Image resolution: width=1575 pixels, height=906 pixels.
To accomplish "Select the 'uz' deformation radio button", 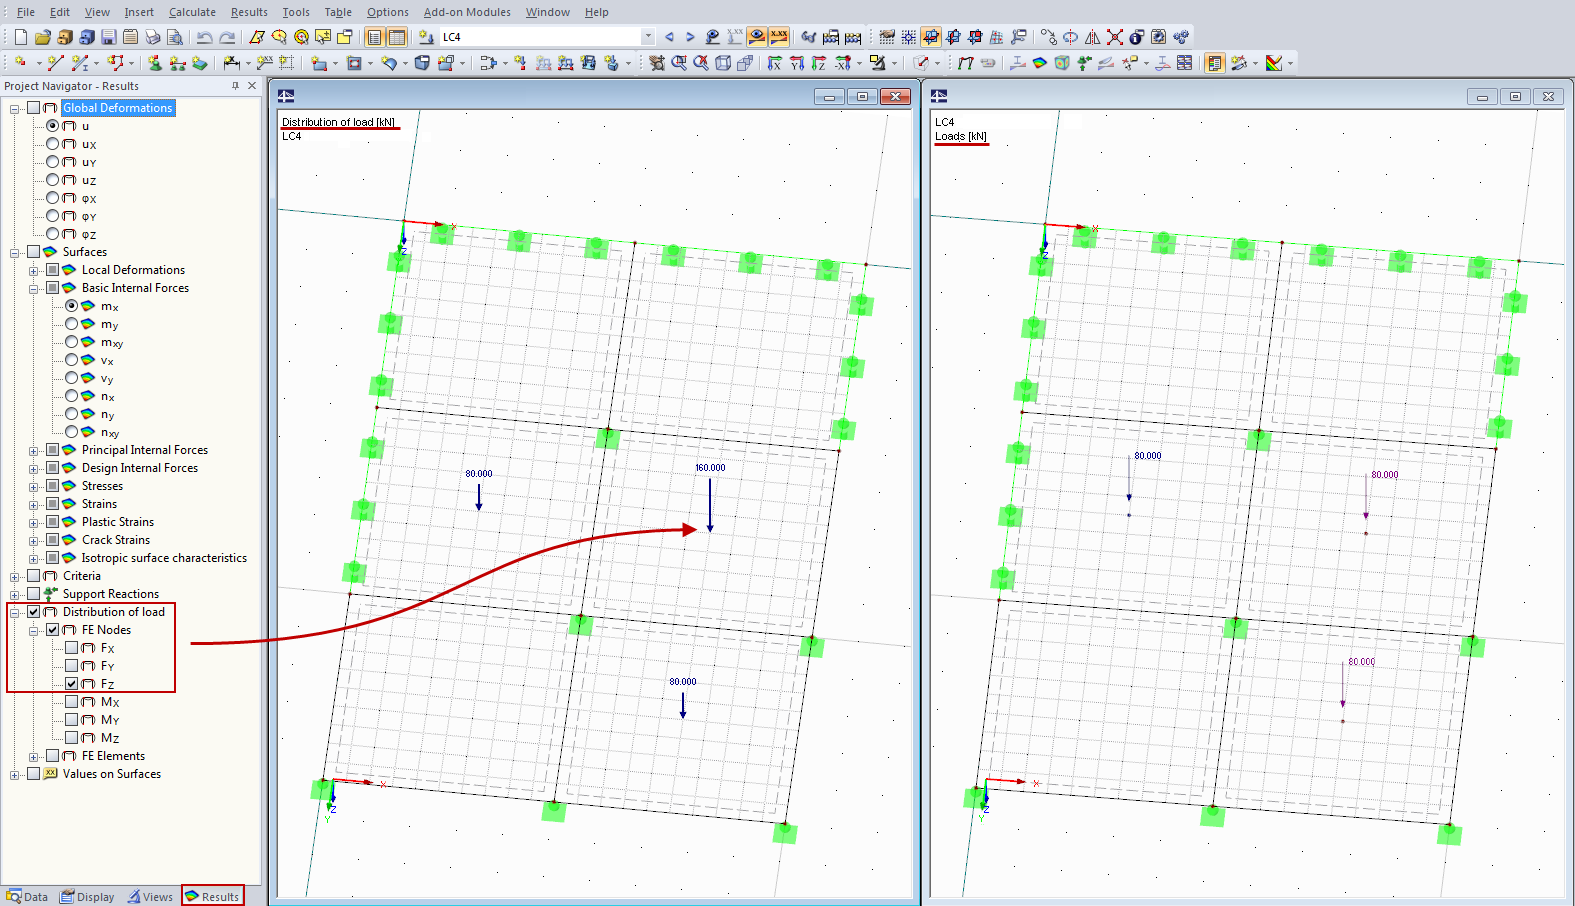I will (52, 180).
